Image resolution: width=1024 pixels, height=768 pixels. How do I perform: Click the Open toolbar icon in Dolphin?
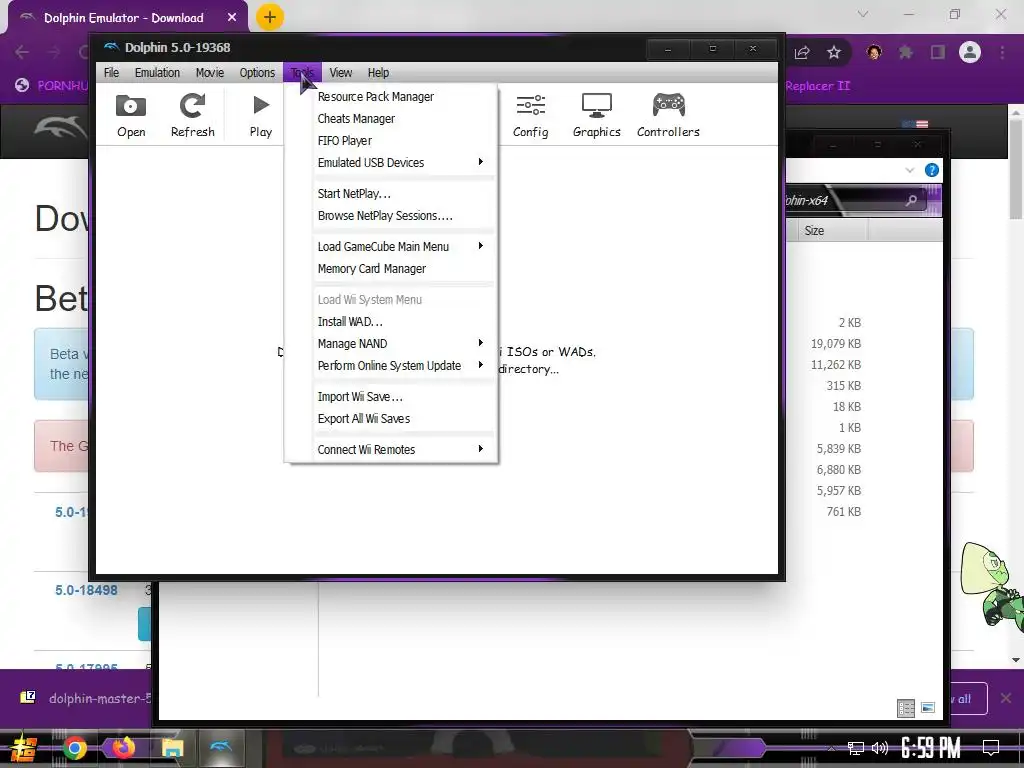131,116
